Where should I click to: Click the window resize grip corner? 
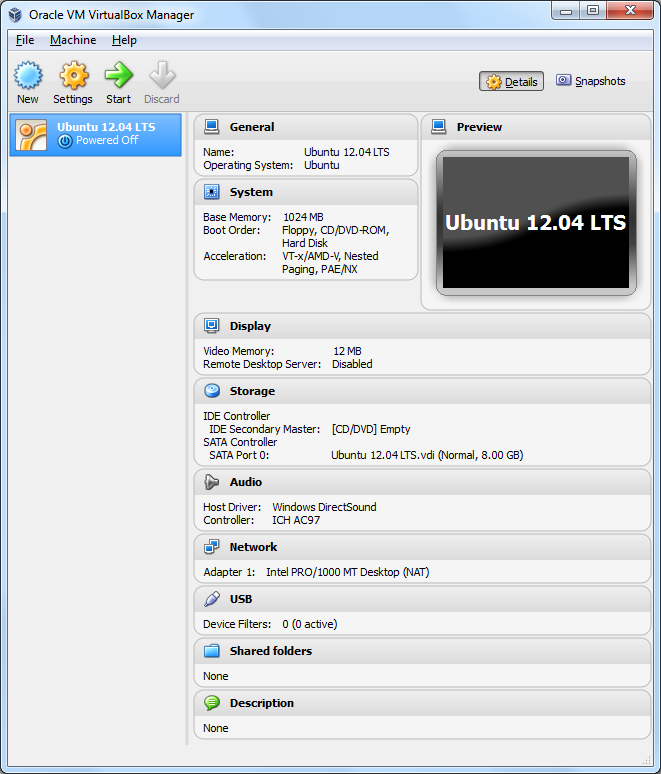(647, 760)
